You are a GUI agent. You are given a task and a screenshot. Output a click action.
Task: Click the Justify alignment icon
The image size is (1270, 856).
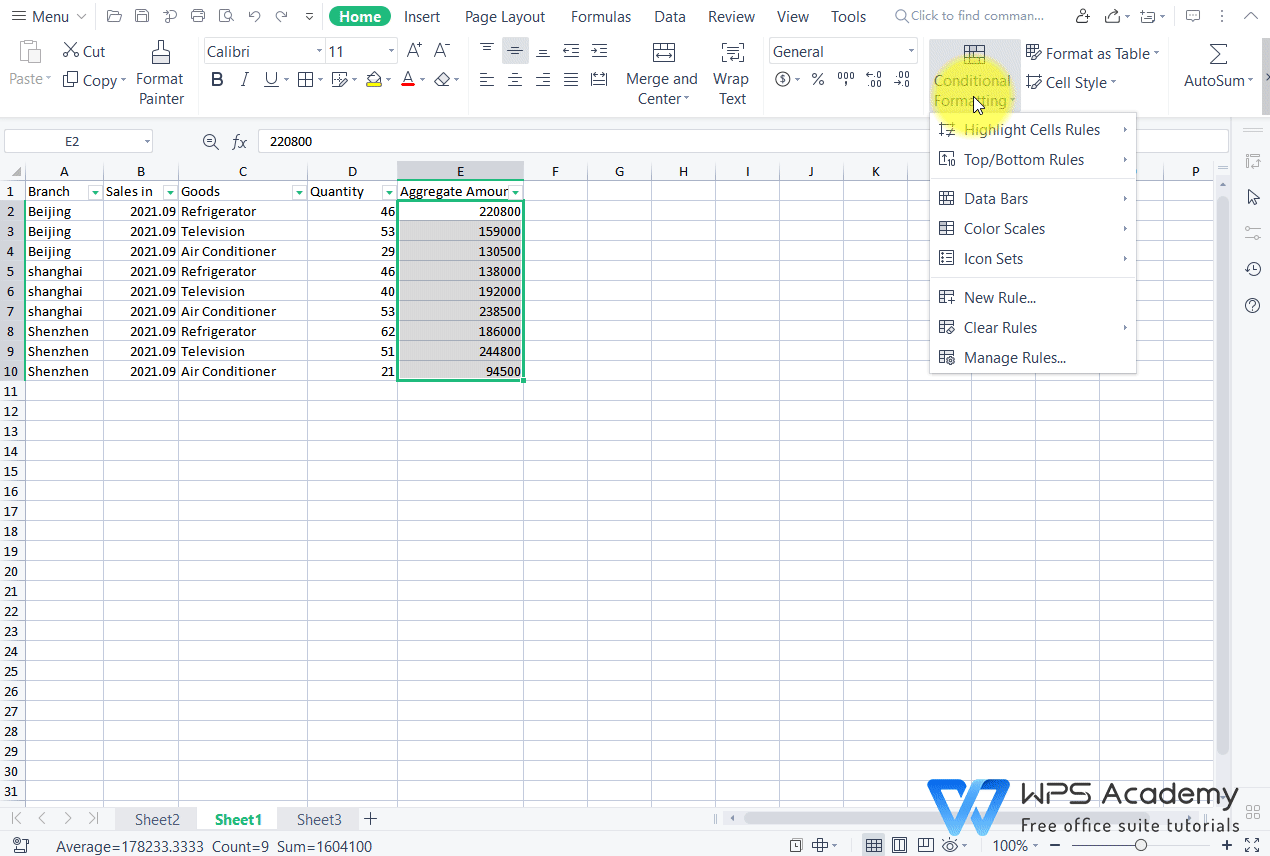pyautogui.click(x=571, y=80)
